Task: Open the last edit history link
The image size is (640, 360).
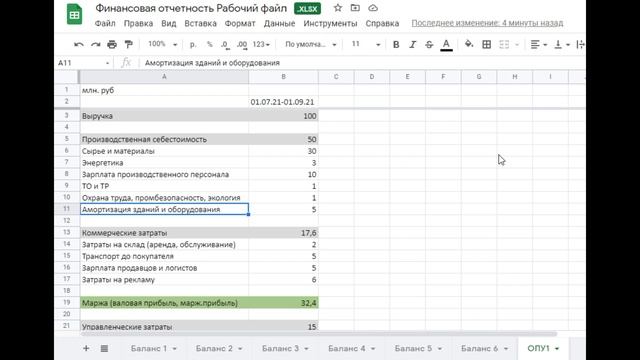Action: [x=487, y=23]
